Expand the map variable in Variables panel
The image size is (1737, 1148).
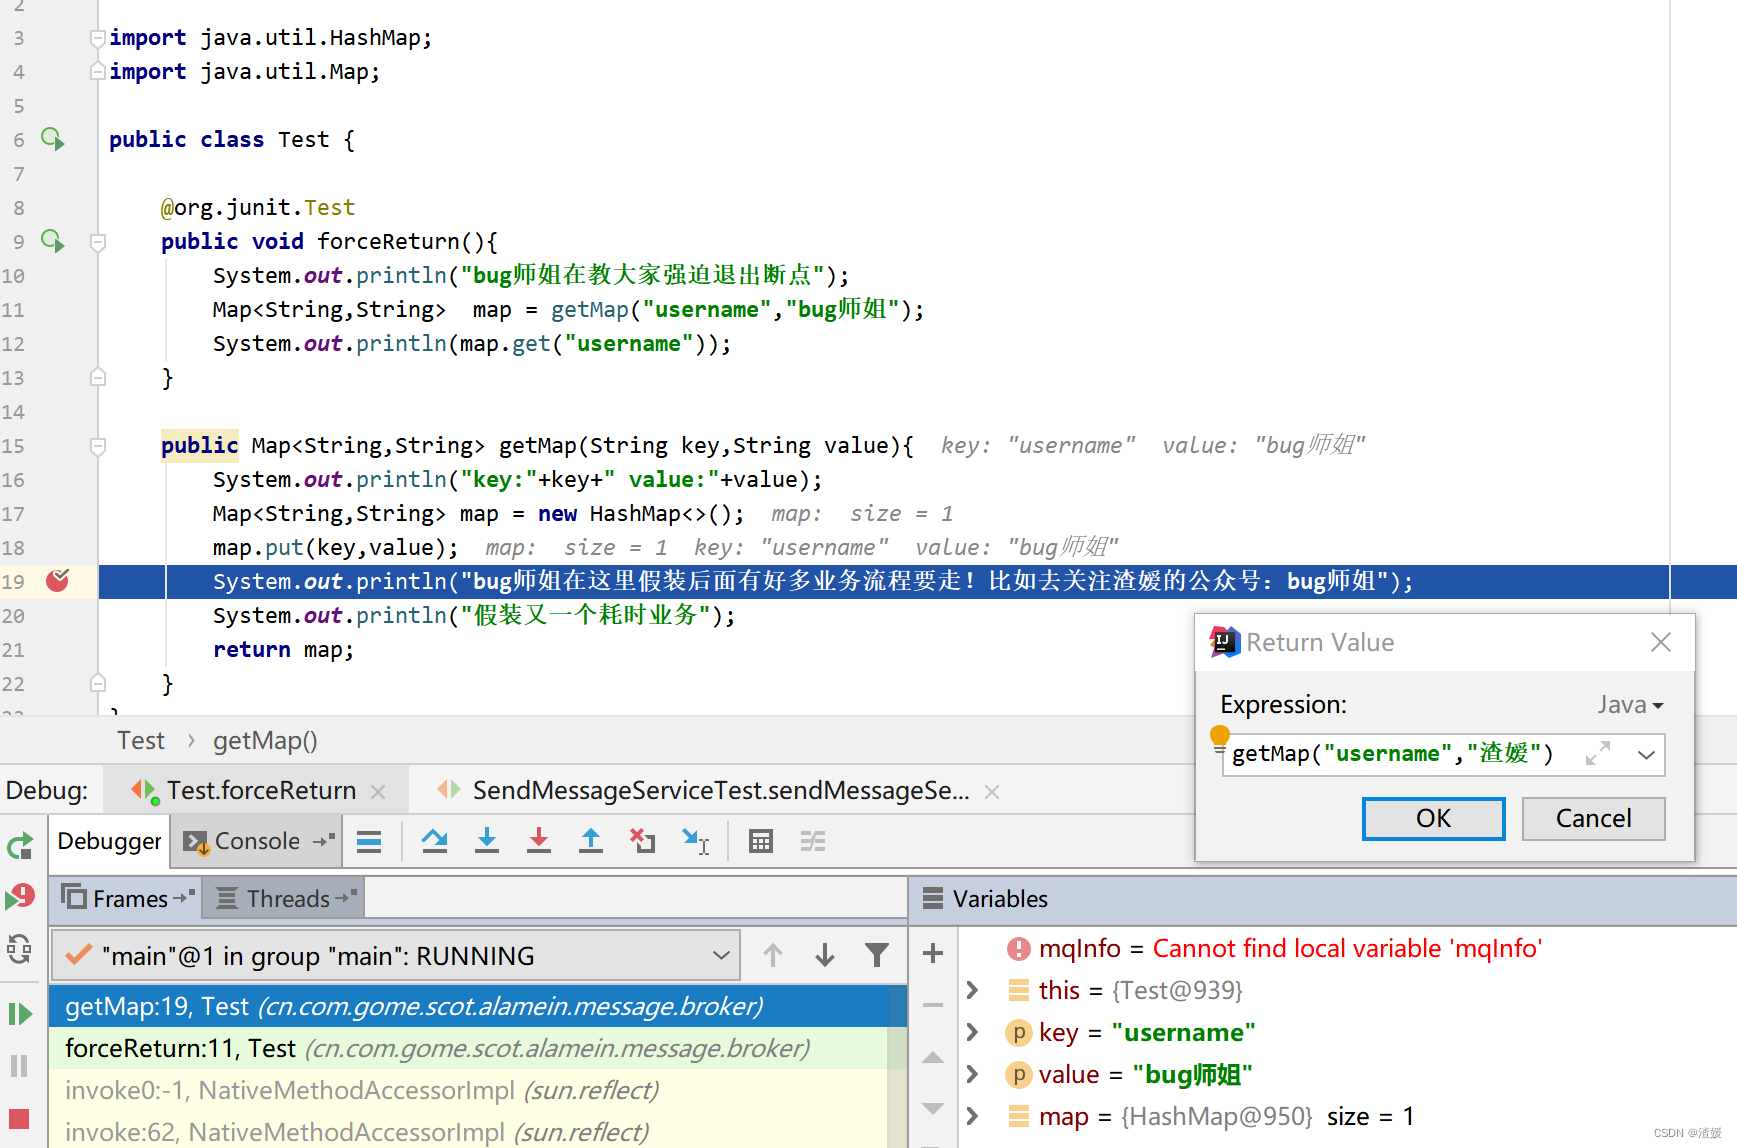[x=971, y=1116]
